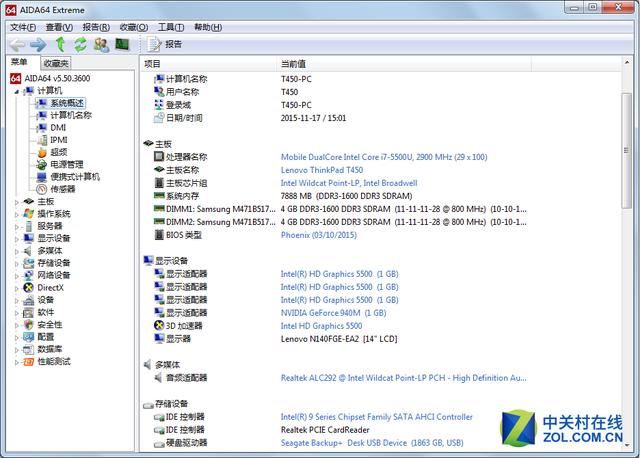Click the 安全性 shield icon
640x458 pixels.
pos(29,325)
